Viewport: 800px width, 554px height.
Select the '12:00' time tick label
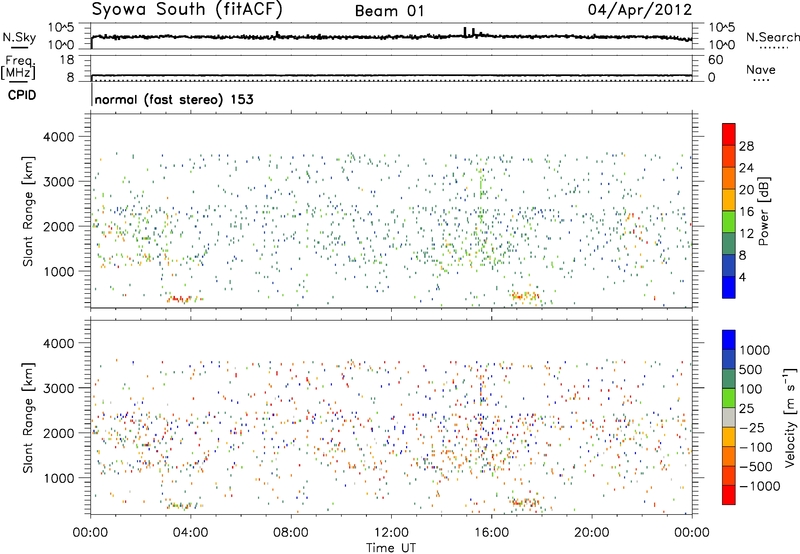[391, 533]
